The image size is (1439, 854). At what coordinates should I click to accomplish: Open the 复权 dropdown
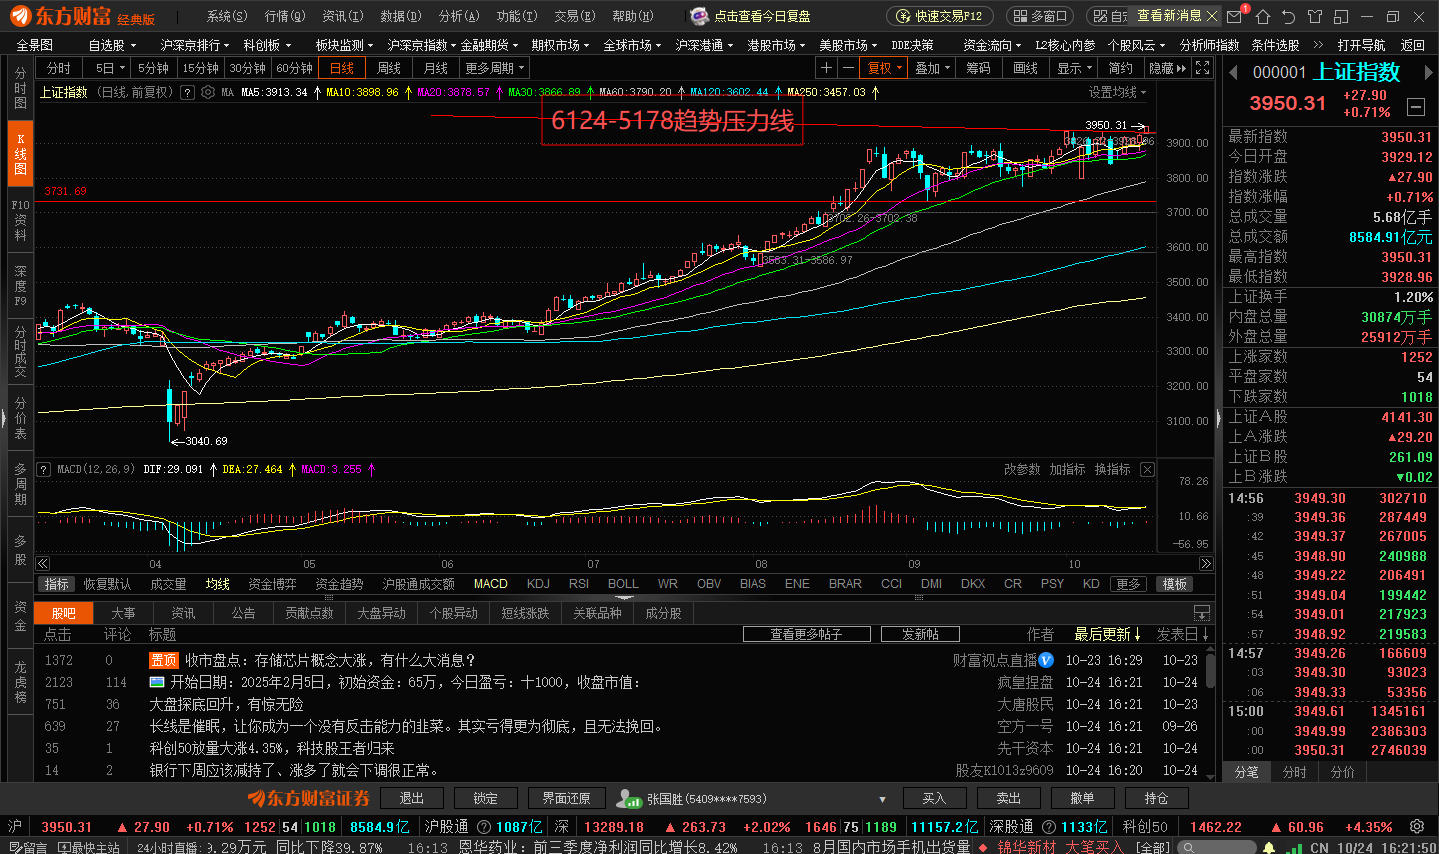885,68
